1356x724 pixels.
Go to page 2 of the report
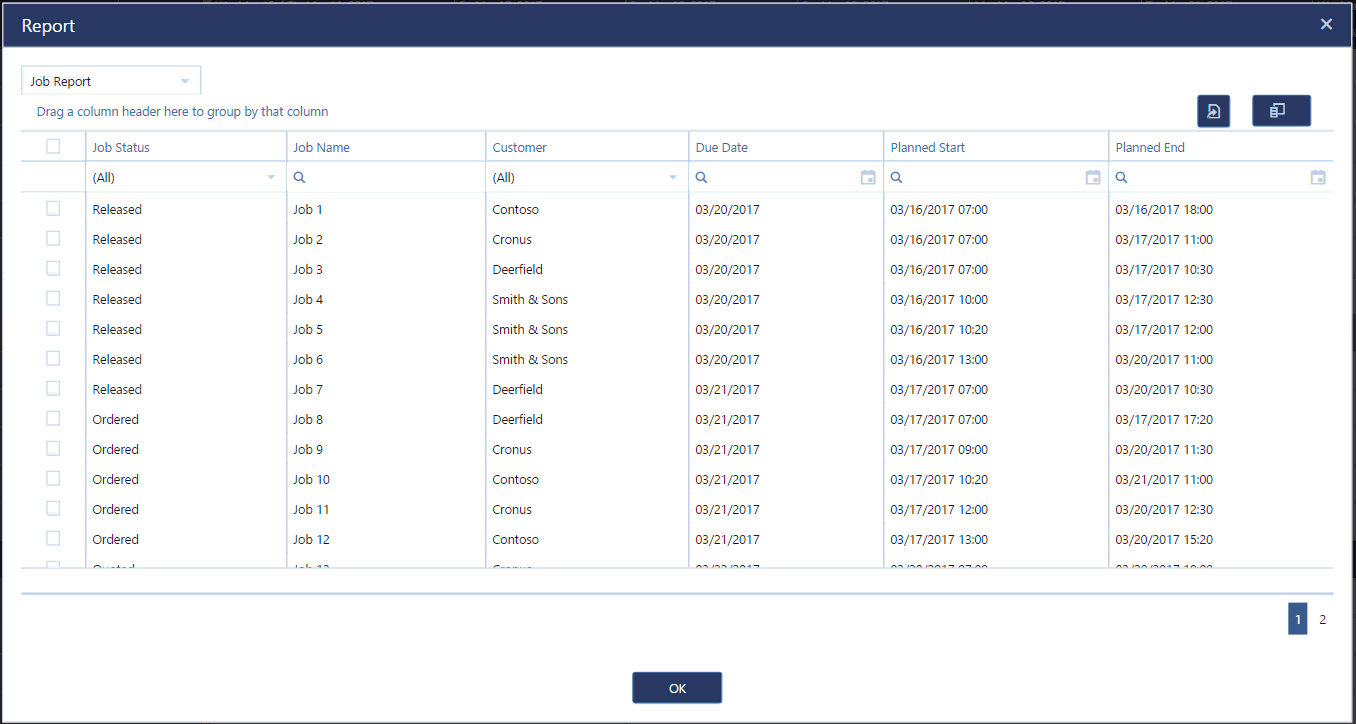click(x=1322, y=620)
